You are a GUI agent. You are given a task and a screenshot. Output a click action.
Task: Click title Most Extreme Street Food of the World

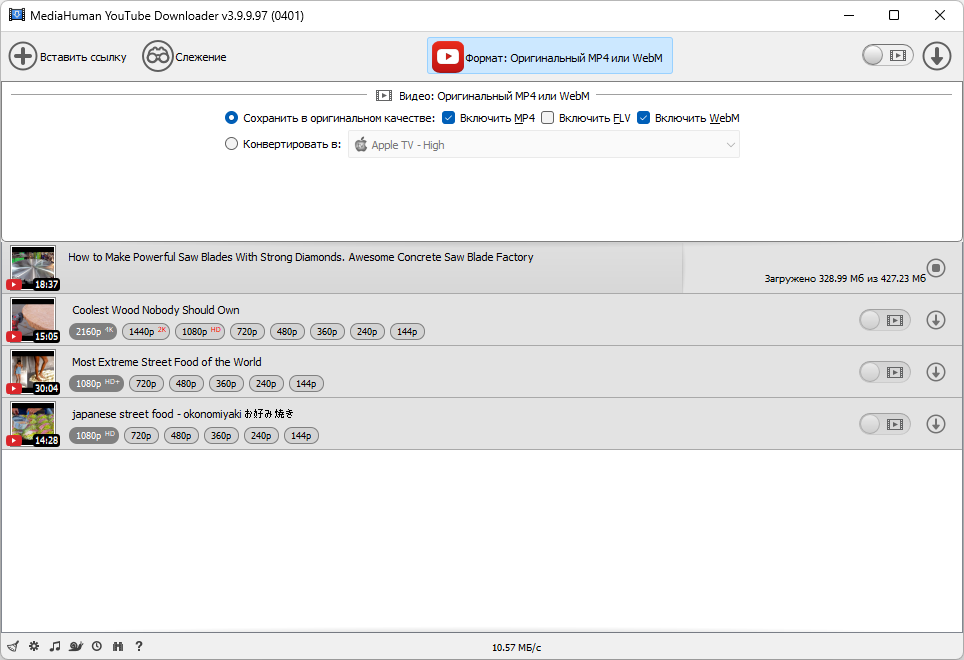[167, 362]
